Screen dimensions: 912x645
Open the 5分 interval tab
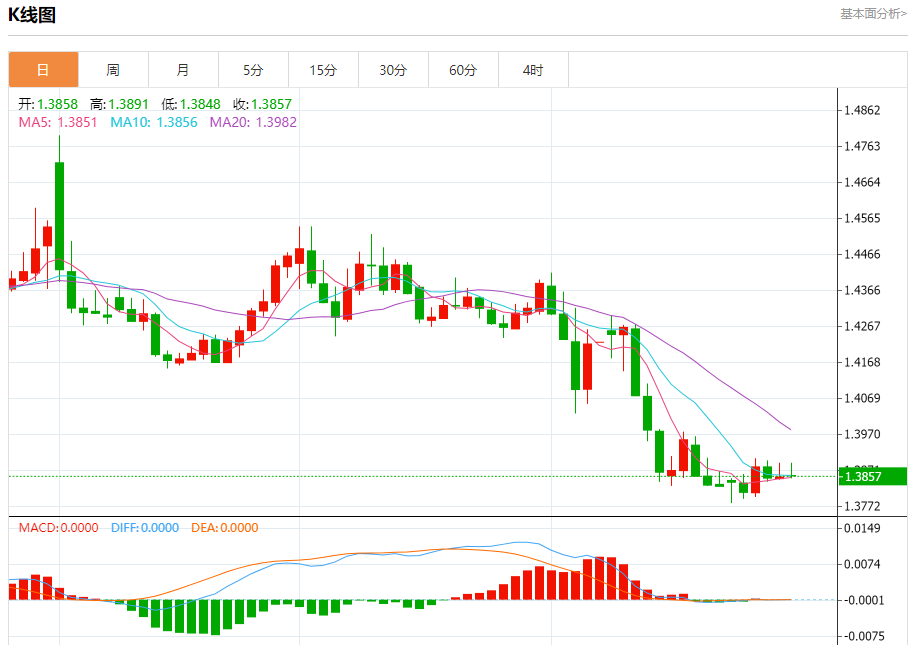coord(253,70)
